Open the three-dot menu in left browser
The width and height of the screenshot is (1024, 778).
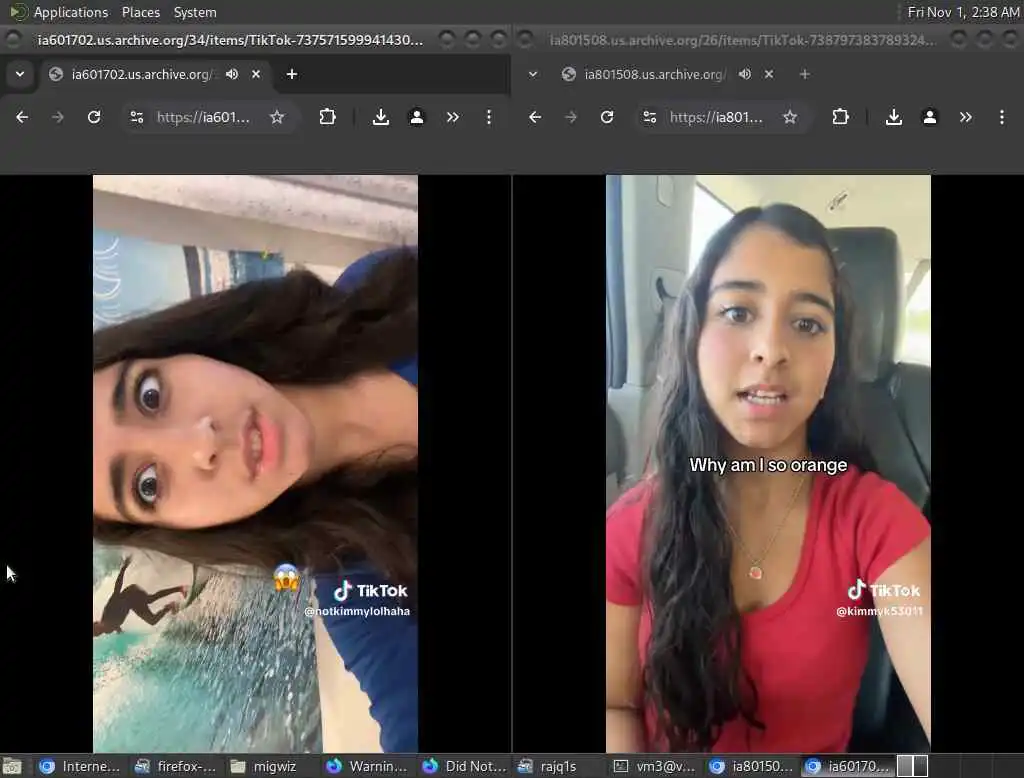(x=488, y=117)
